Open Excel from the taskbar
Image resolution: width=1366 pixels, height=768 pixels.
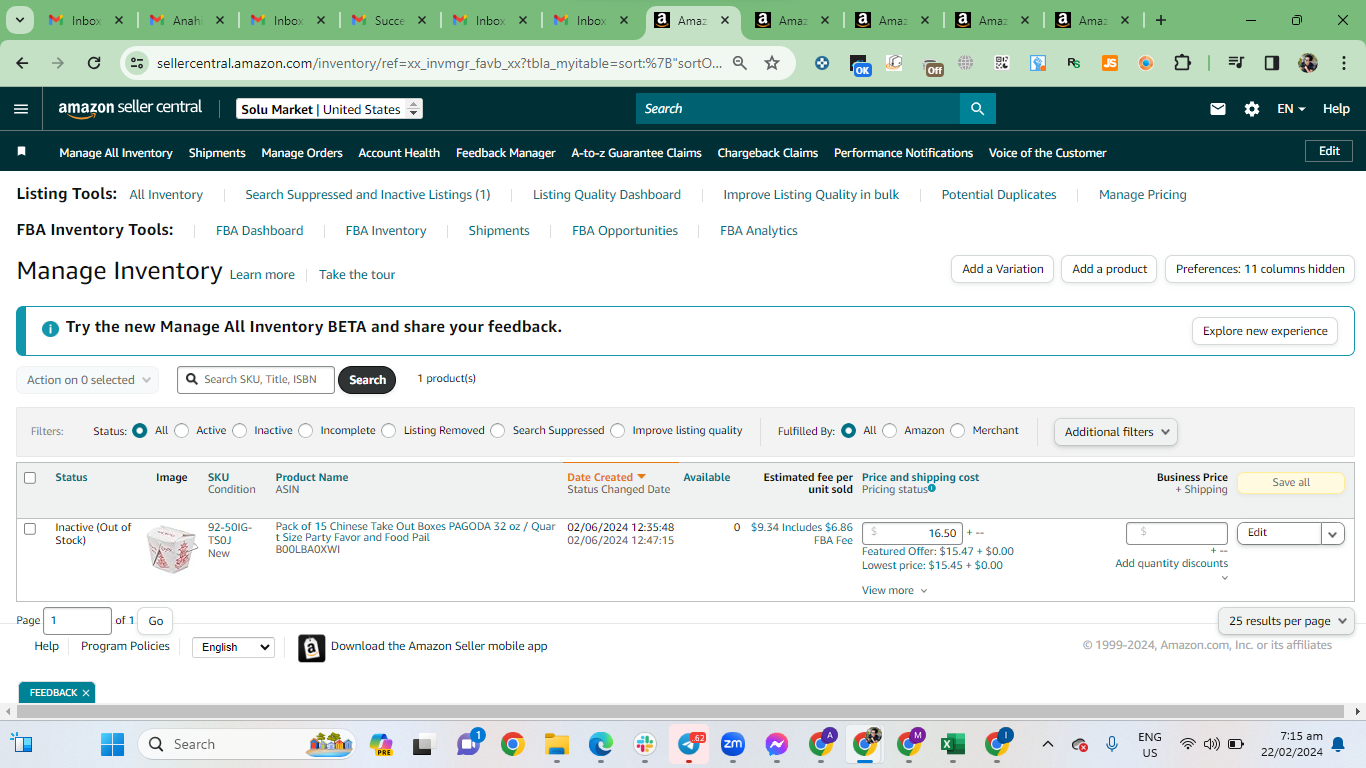(x=952, y=744)
